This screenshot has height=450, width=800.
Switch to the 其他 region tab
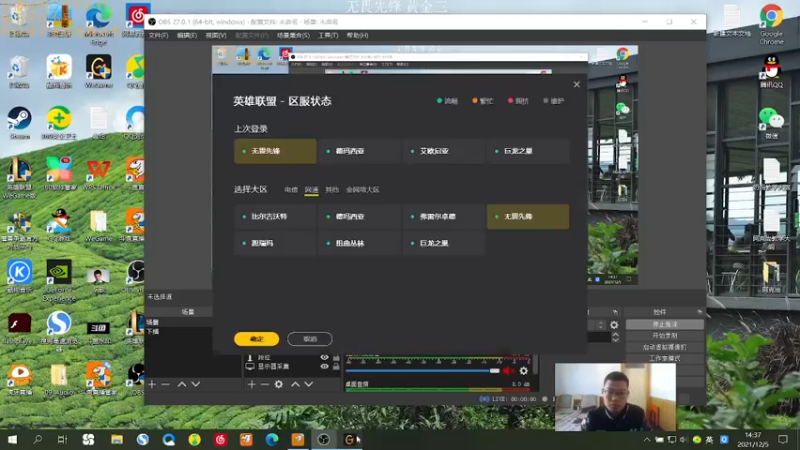pos(332,189)
